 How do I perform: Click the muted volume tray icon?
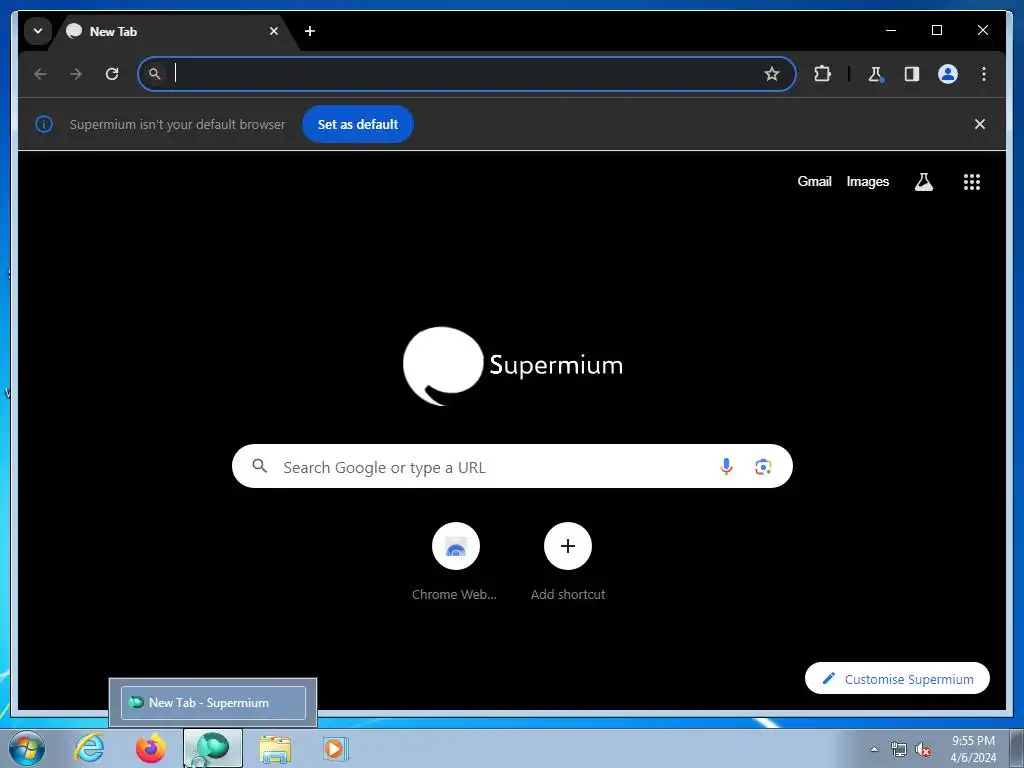tap(923, 749)
